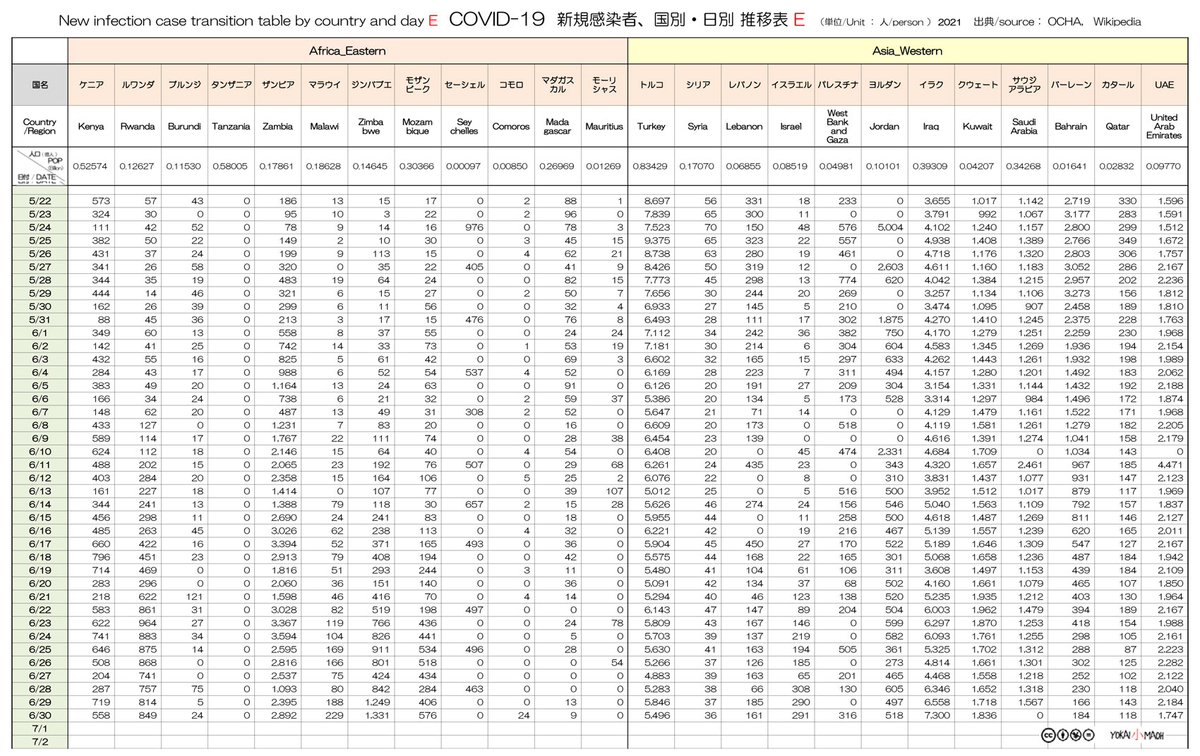Viewport: 1200px width, 756px height.
Task: Click the Turkey population value 0.83429
Action: 651,167
